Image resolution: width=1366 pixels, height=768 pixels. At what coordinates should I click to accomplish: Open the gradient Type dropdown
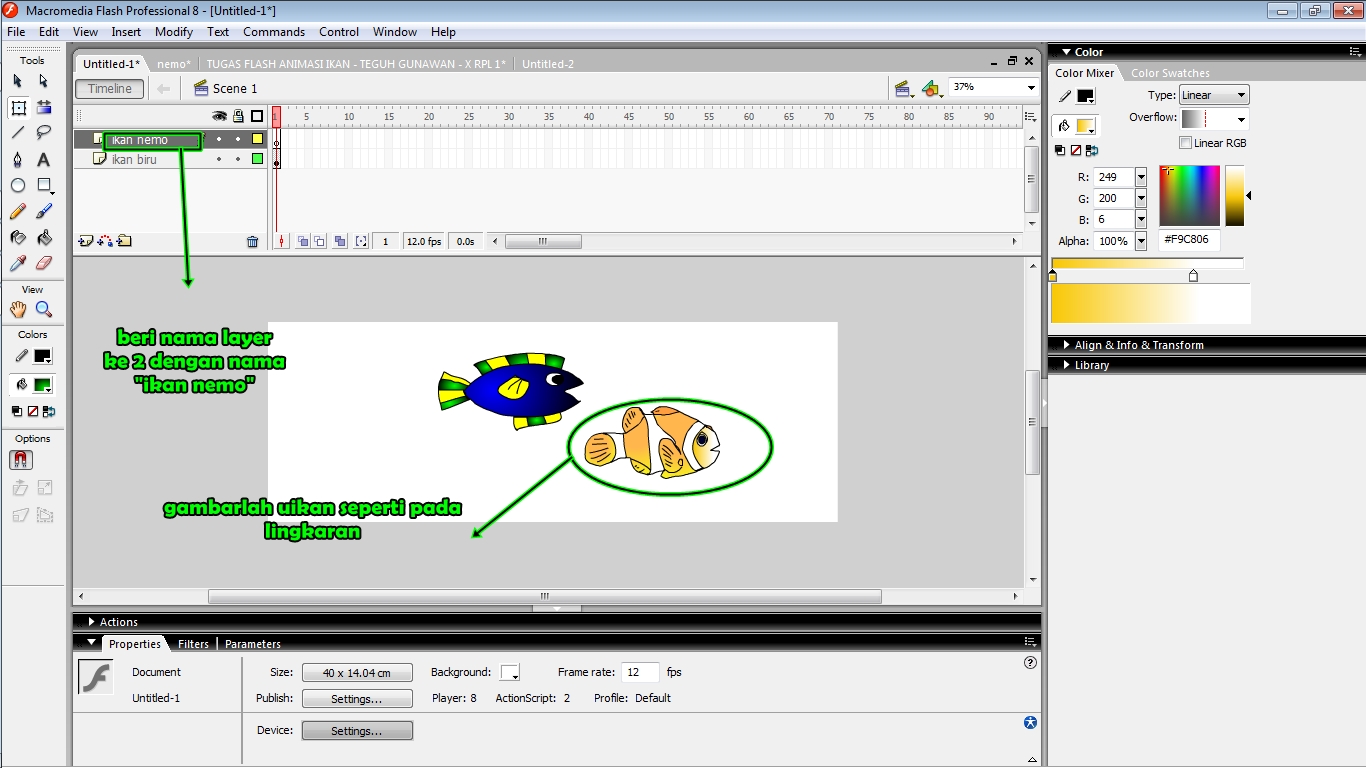1214,95
